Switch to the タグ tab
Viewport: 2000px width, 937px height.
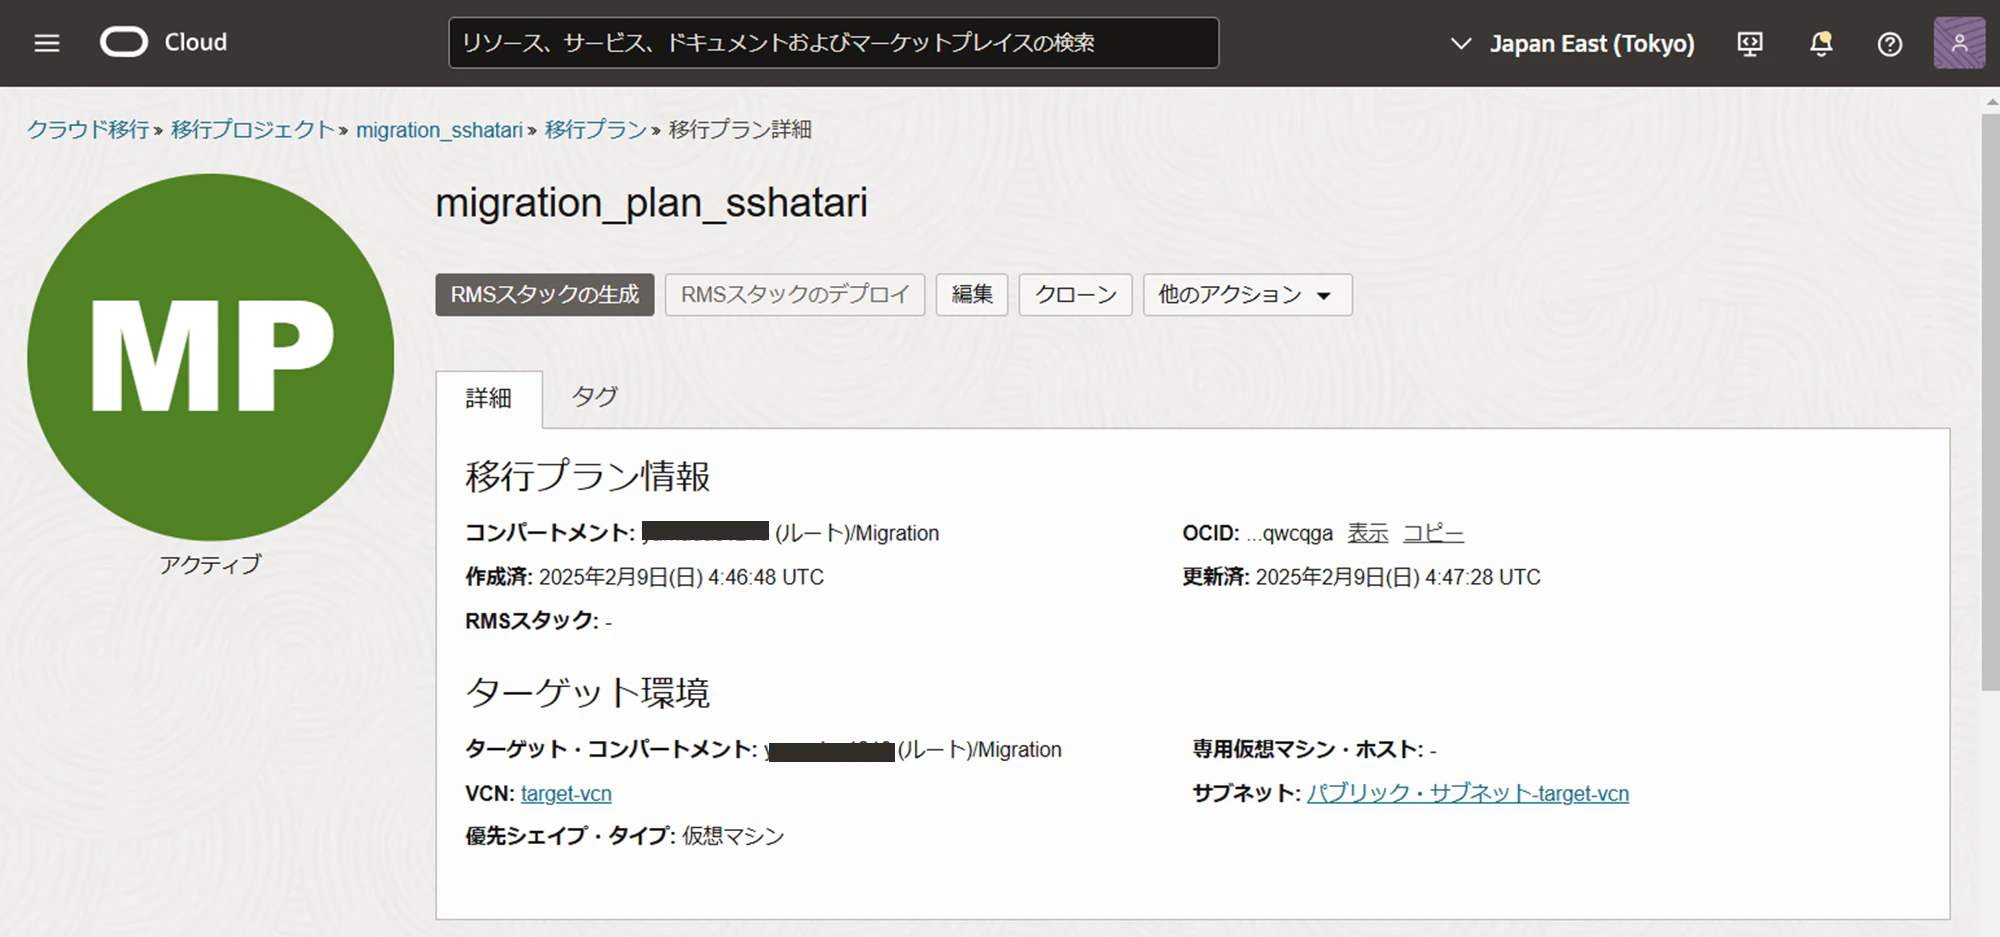[595, 396]
